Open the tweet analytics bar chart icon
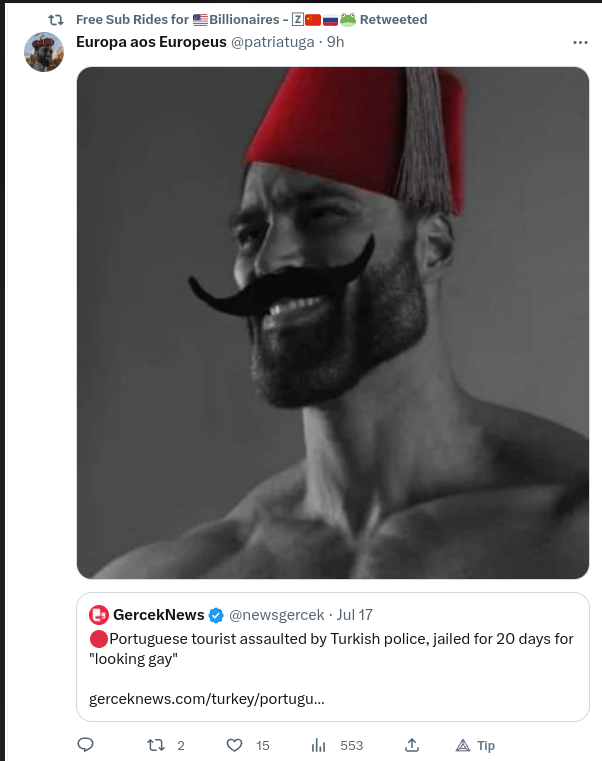The image size is (602, 761). tap(319, 745)
